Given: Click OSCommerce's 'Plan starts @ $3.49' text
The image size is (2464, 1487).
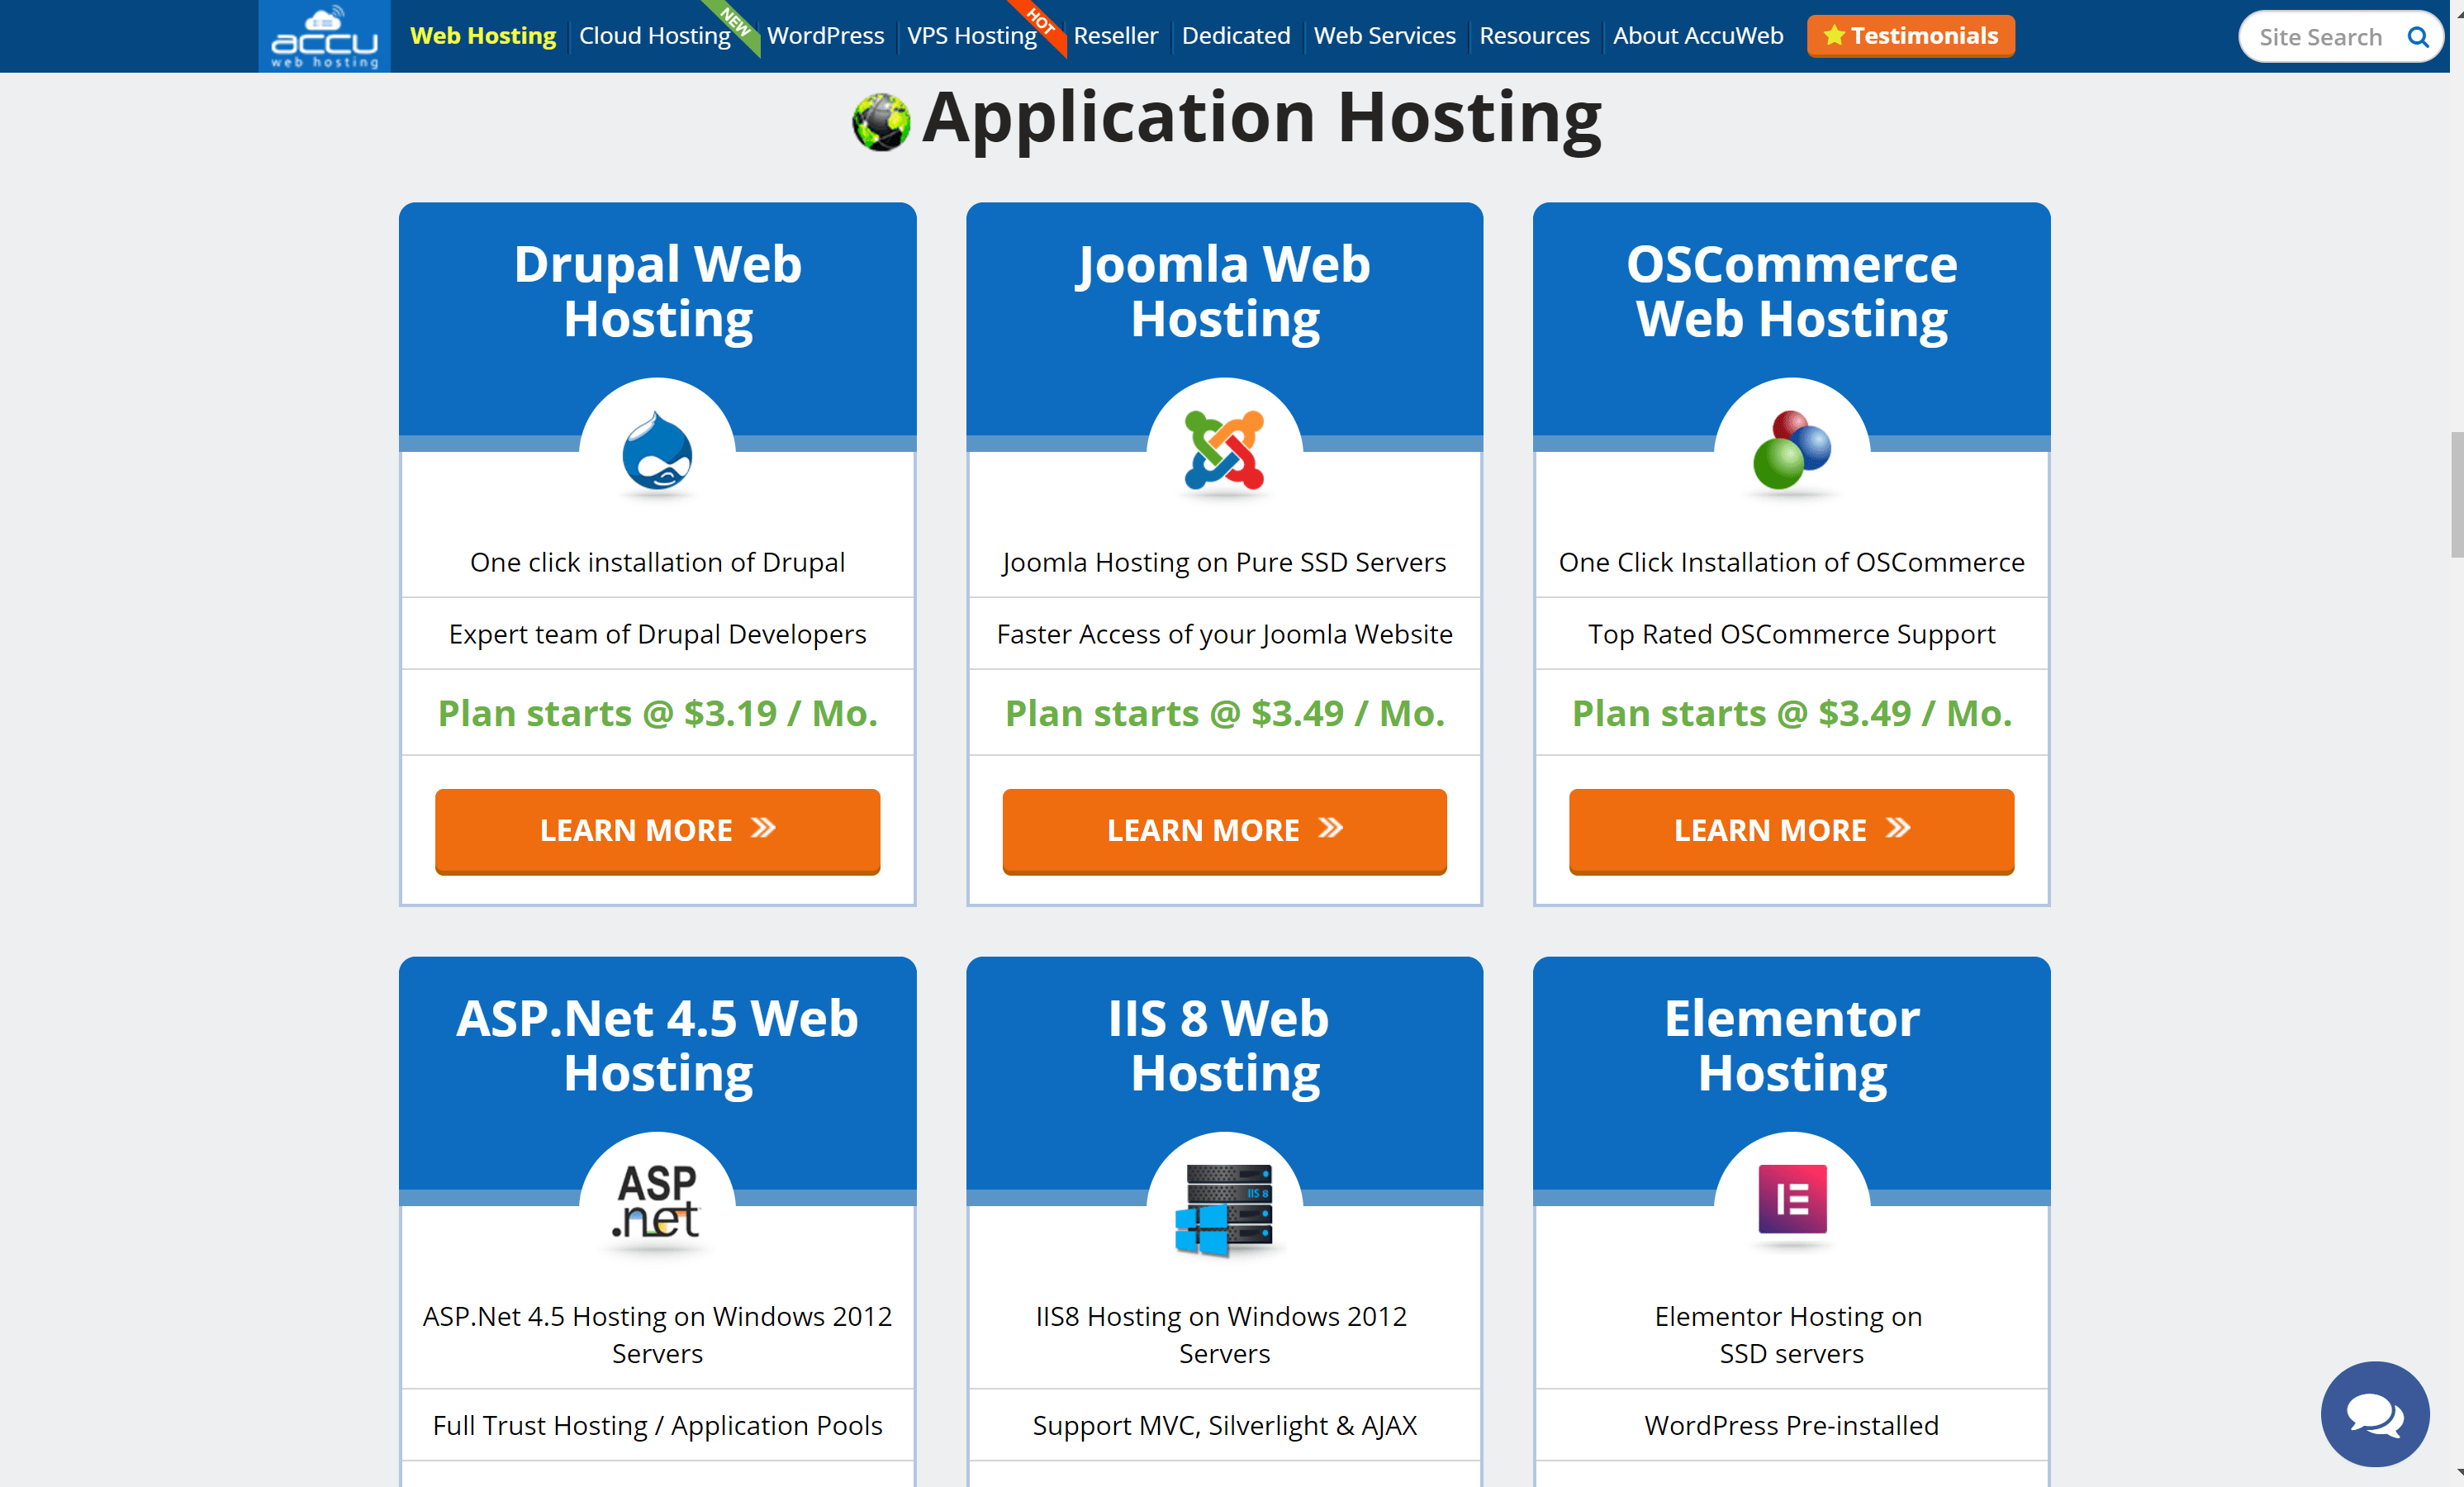Looking at the screenshot, I should [1791, 713].
